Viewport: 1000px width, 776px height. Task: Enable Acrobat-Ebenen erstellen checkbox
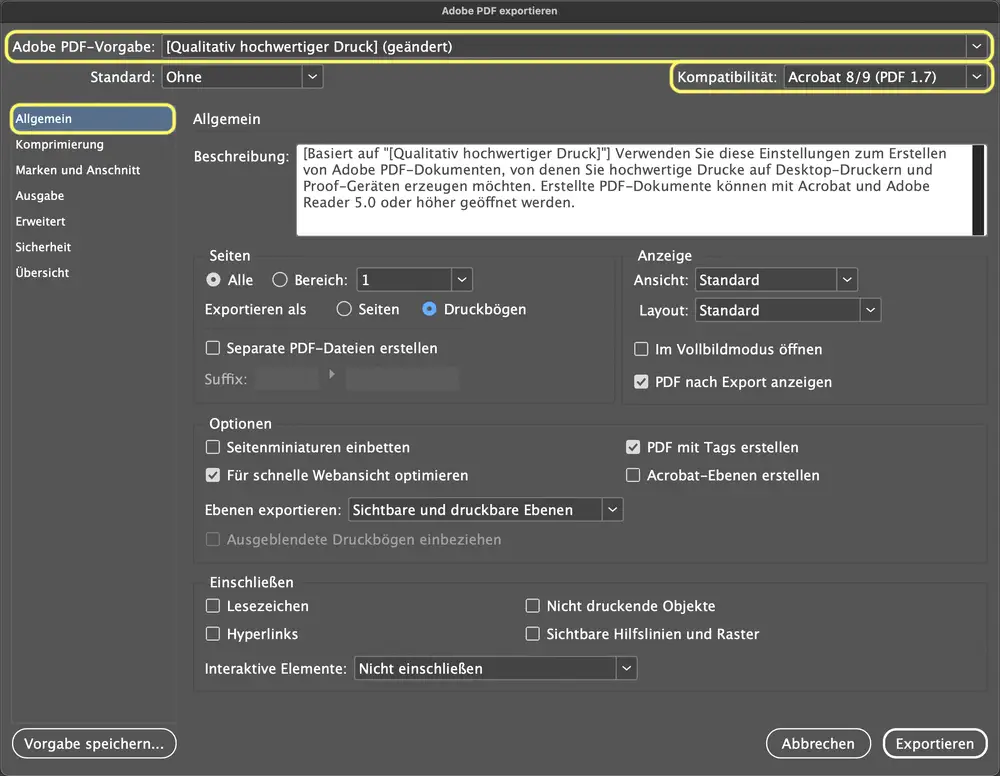(x=633, y=475)
